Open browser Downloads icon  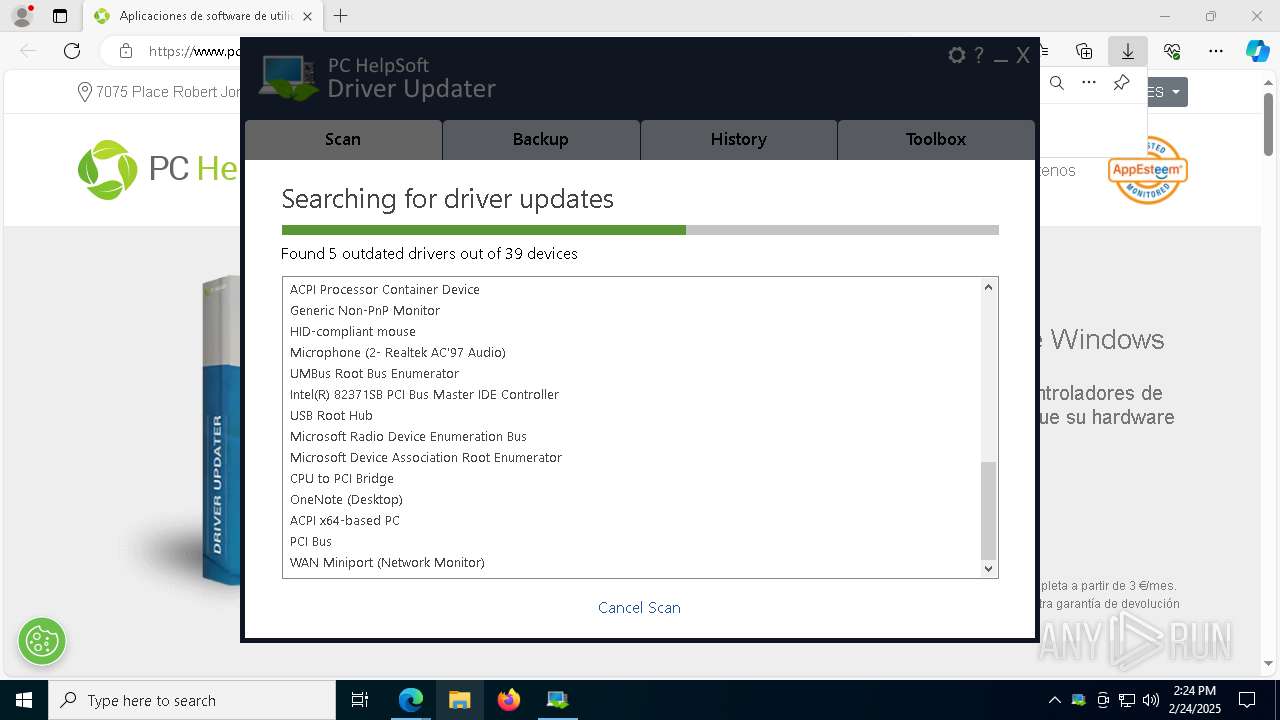pyautogui.click(x=1128, y=51)
